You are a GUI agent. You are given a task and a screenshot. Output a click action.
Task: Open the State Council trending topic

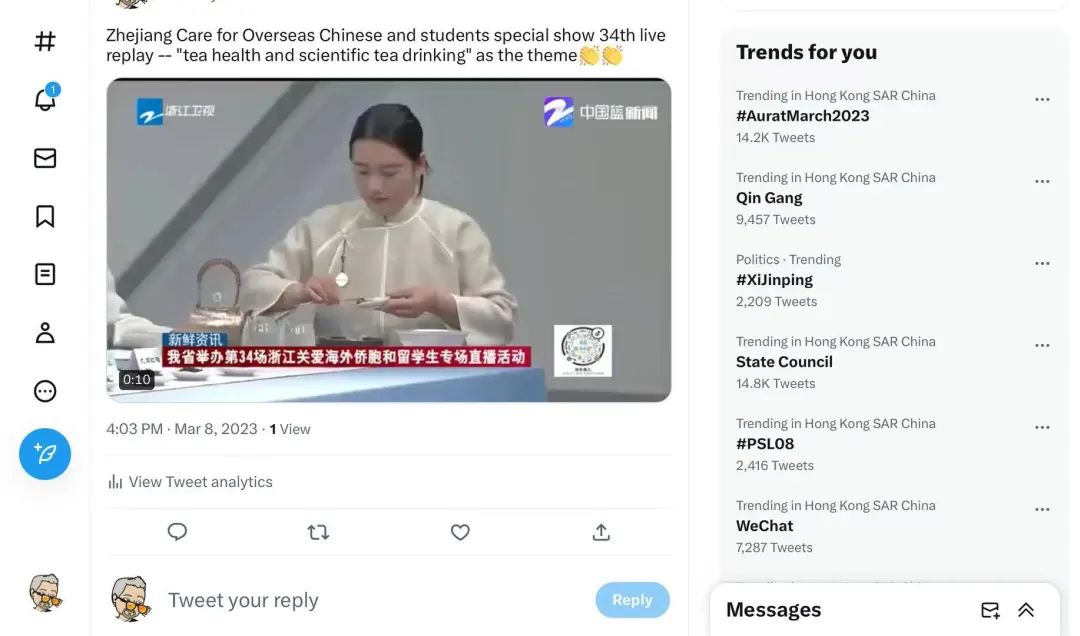coord(784,362)
